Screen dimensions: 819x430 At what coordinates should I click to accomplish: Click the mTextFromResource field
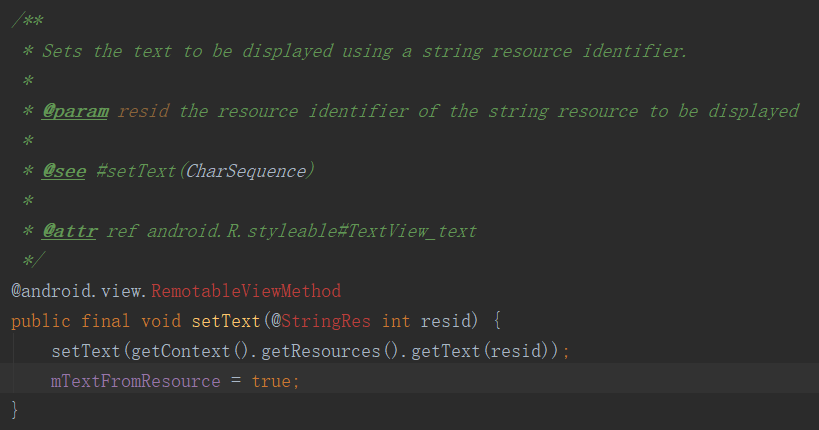click(136, 381)
